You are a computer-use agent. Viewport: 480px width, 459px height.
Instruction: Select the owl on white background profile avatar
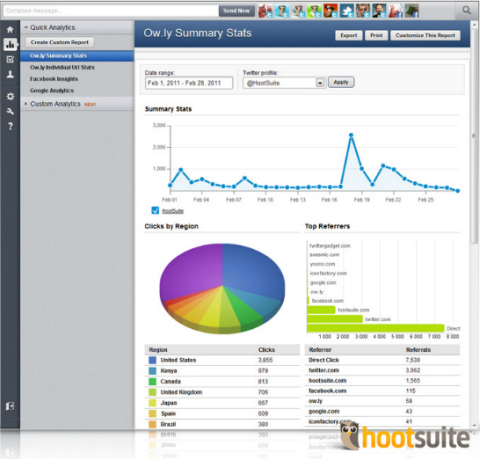(x=298, y=11)
